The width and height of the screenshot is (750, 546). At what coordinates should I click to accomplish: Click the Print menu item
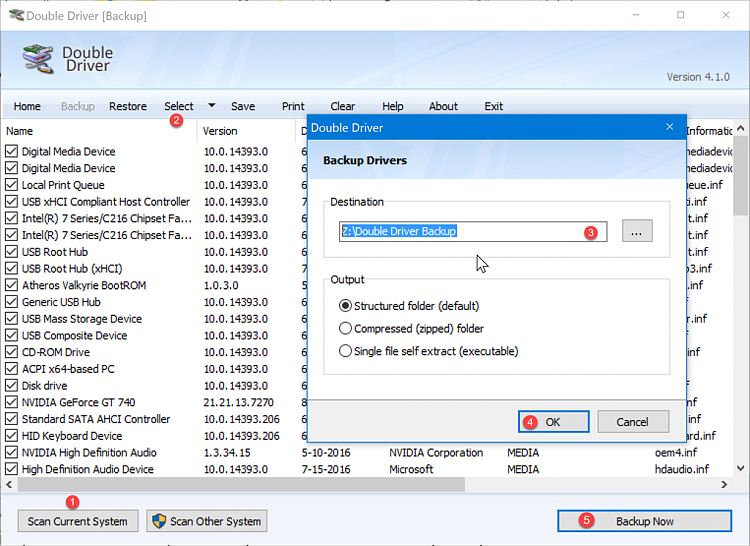(293, 106)
